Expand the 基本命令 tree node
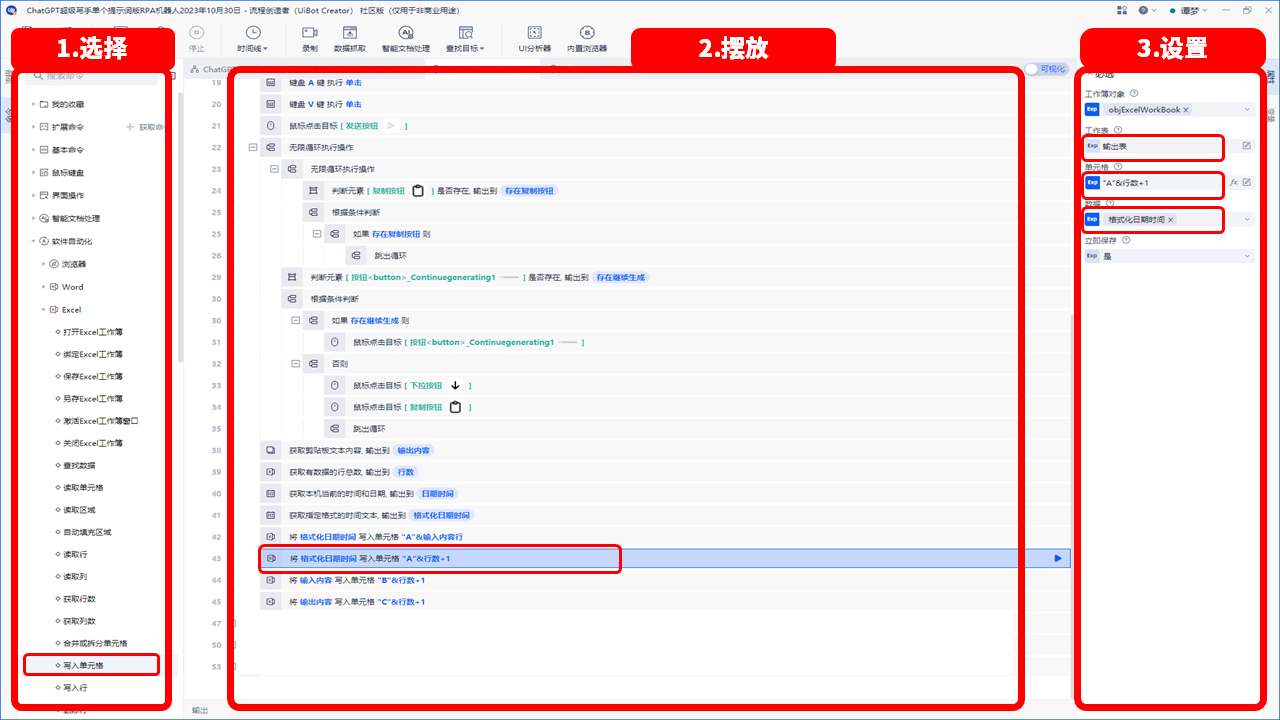This screenshot has width=1280, height=720. (32, 150)
